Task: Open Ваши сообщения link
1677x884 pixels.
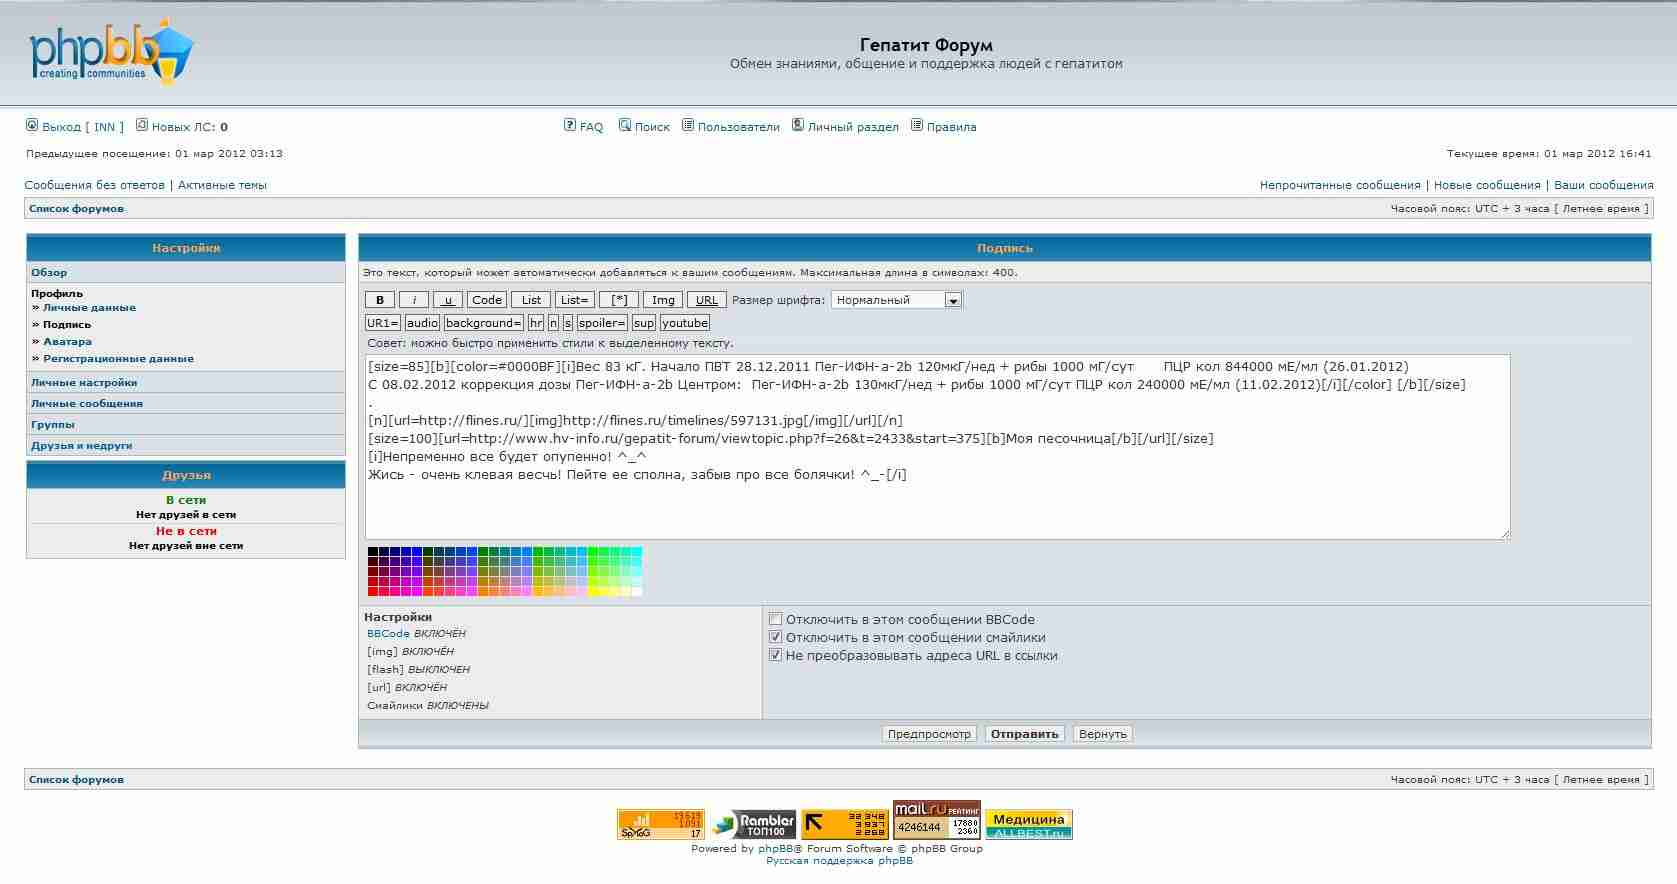Action: coord(1604,185)
